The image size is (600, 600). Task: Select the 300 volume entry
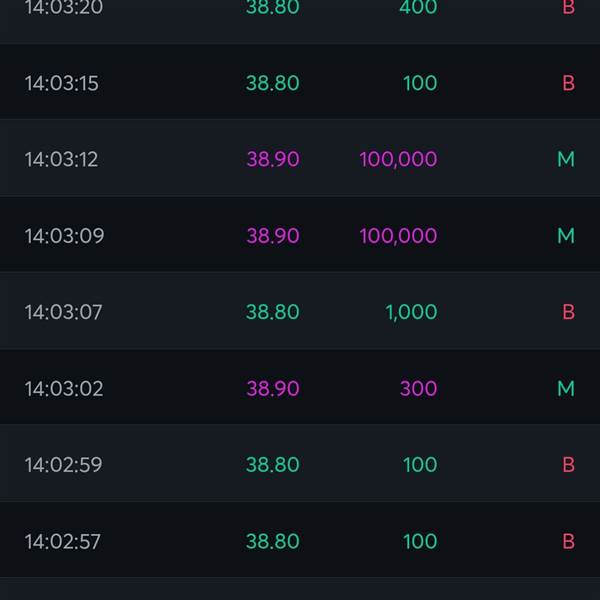418,388
